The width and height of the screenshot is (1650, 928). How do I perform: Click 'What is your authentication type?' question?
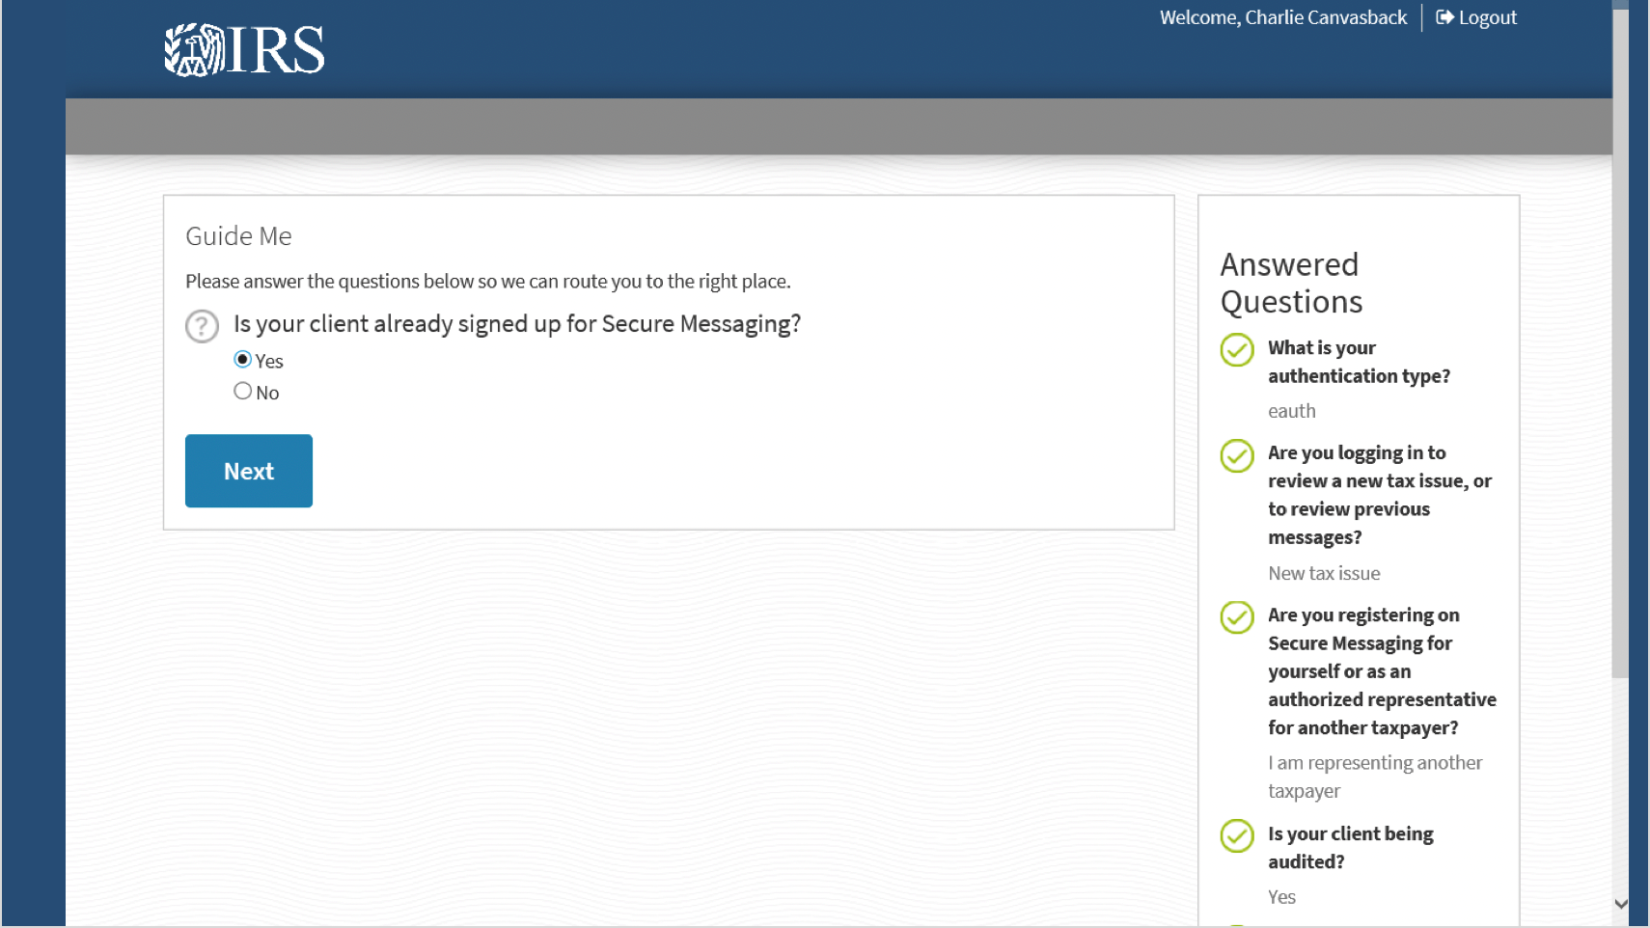click(x=1359, y=362)
